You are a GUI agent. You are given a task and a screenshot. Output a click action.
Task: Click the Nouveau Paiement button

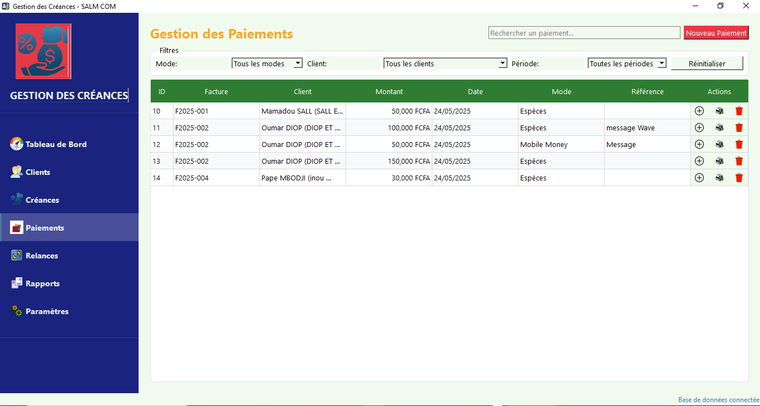[x=716, y=33]
